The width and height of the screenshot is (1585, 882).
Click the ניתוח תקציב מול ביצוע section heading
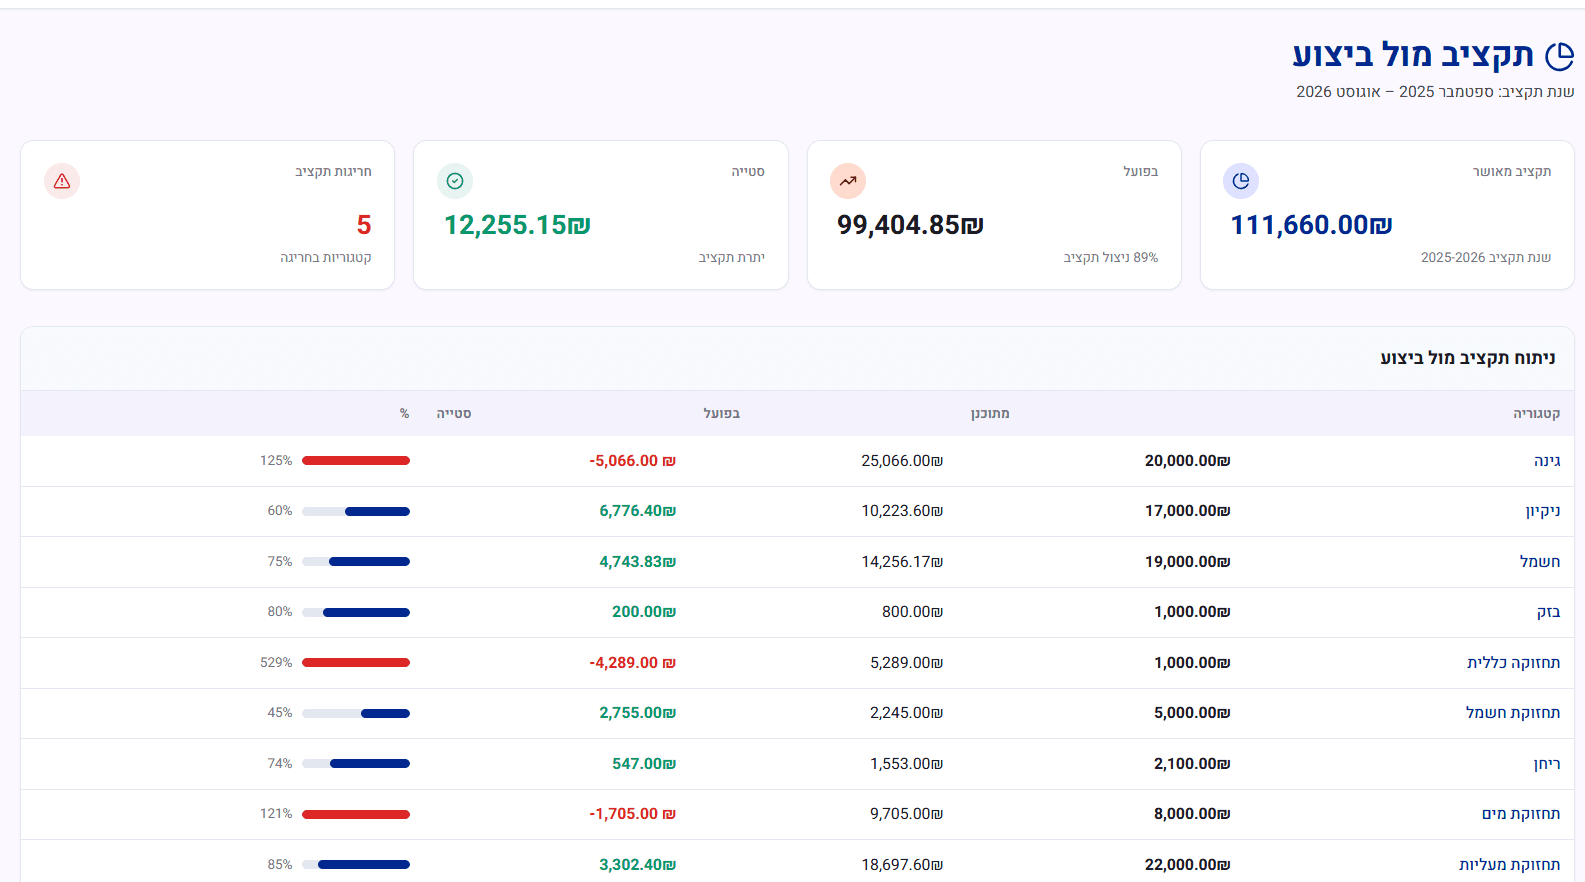tap(1468, 358)
